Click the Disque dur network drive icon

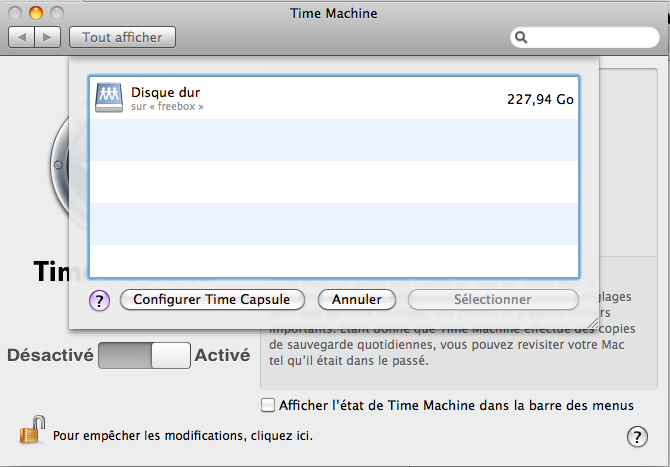108,97
